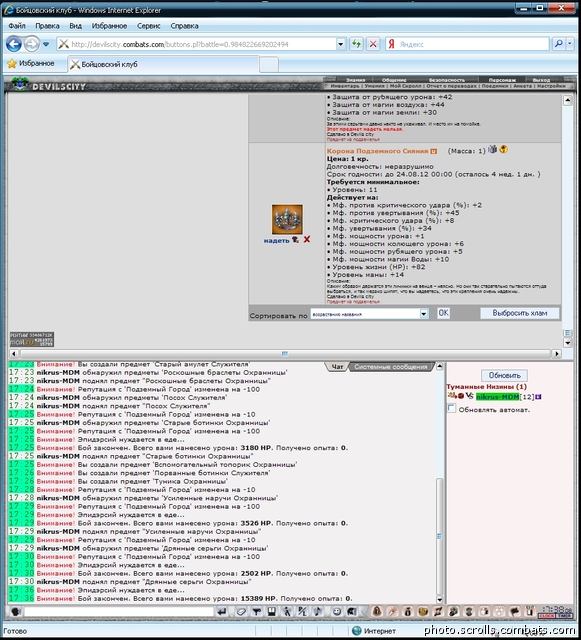Click the info icon after nikrus-MDM [12]
Viewport: 581px width, 640px height.
tap(538, 397)
